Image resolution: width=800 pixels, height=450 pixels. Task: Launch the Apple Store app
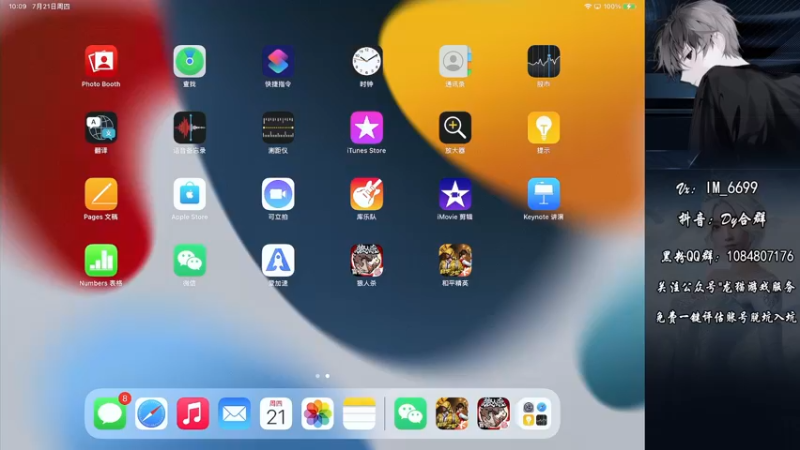[189, 194]
